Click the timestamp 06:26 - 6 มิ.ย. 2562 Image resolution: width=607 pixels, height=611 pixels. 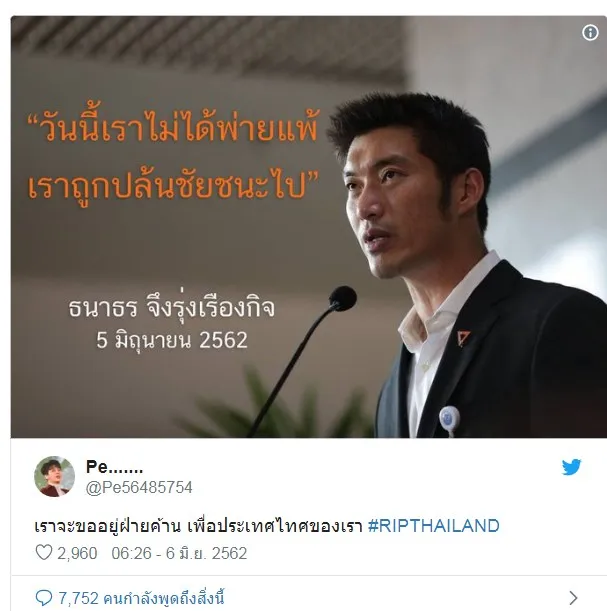click(179, 553)
